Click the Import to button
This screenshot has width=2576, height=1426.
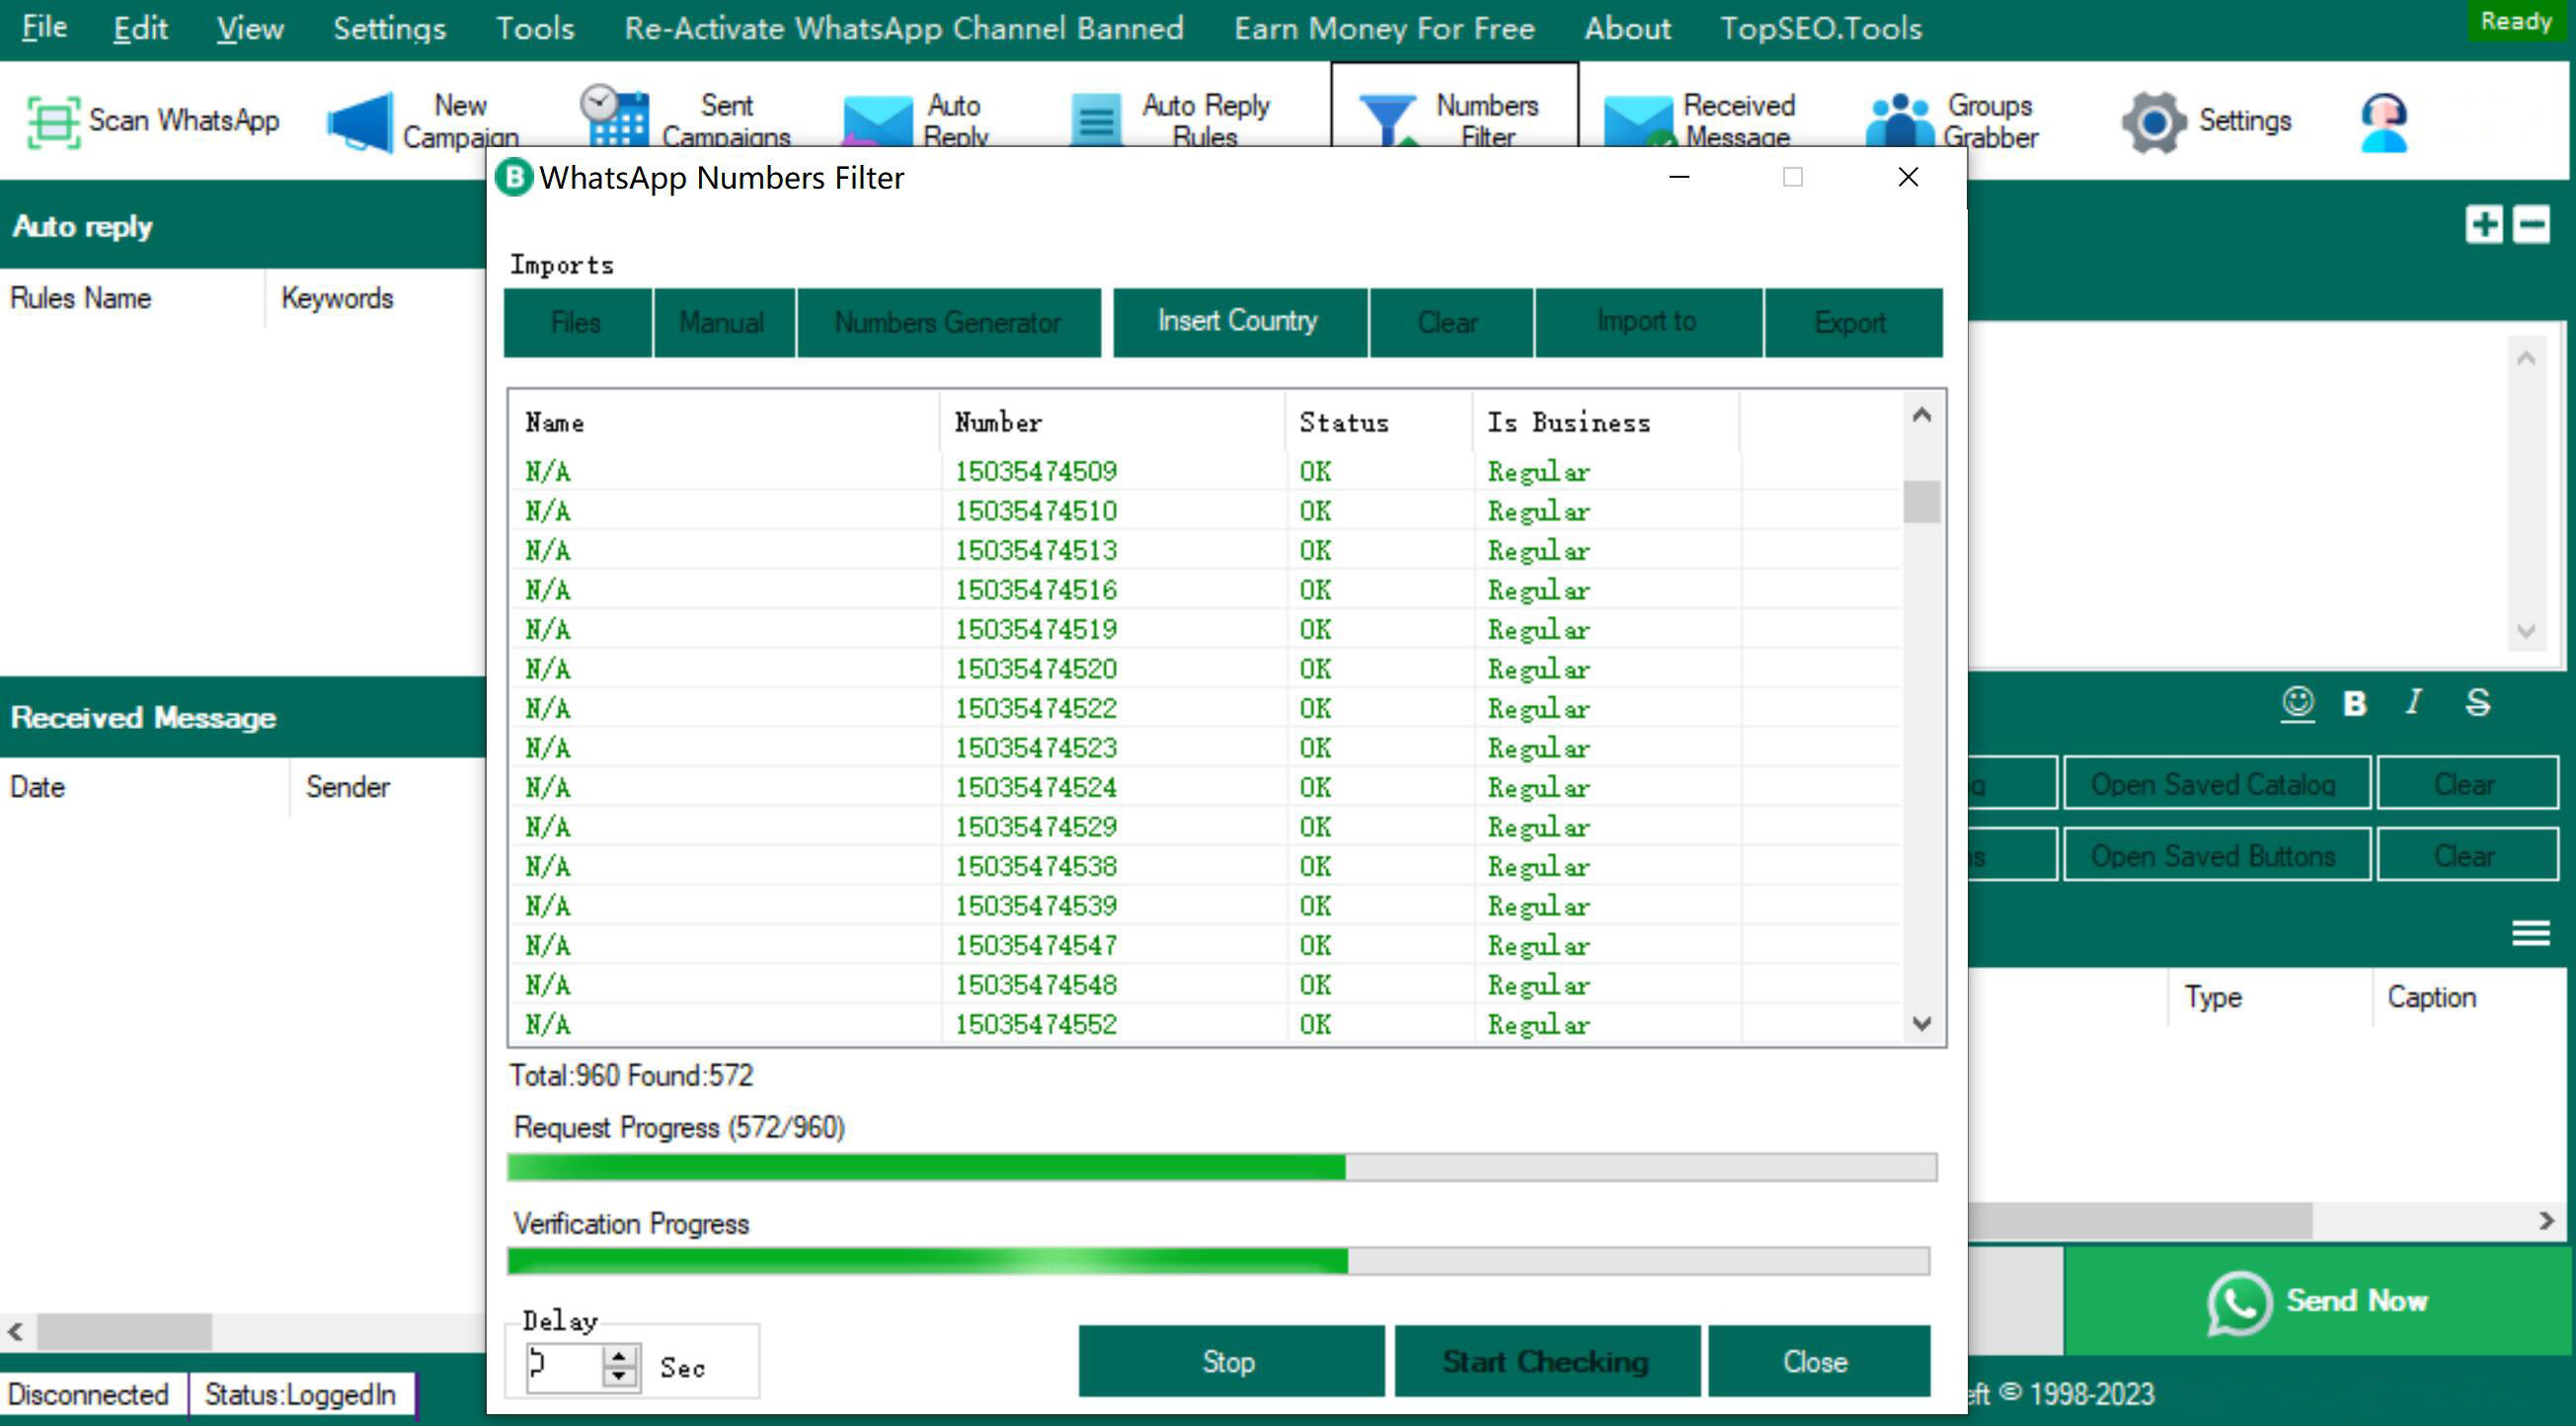pos(1647,323)
